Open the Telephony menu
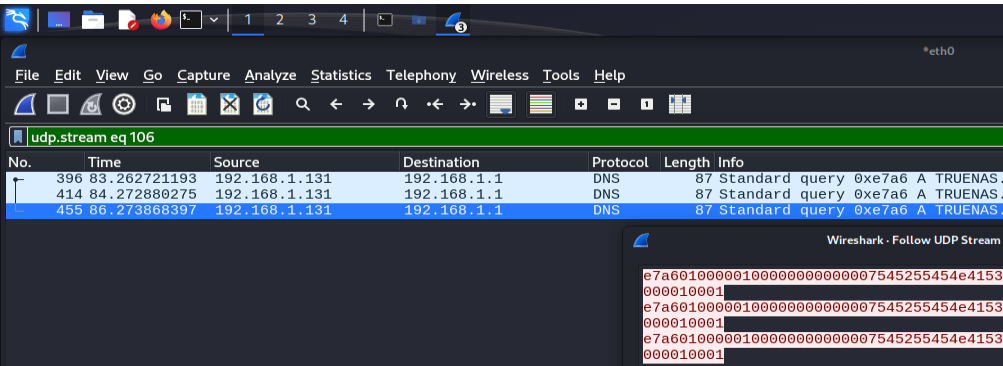The height and width of the screenshot is (366, 1003). coord(421,76)
